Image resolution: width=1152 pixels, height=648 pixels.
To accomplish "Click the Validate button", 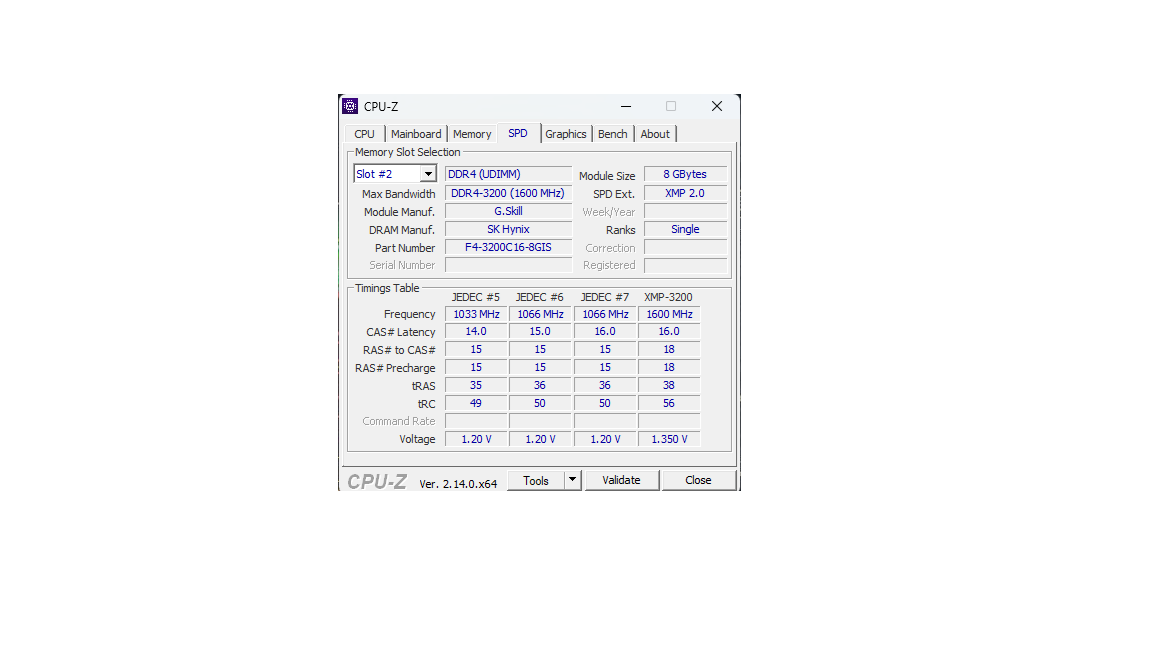I will (622, 480).
